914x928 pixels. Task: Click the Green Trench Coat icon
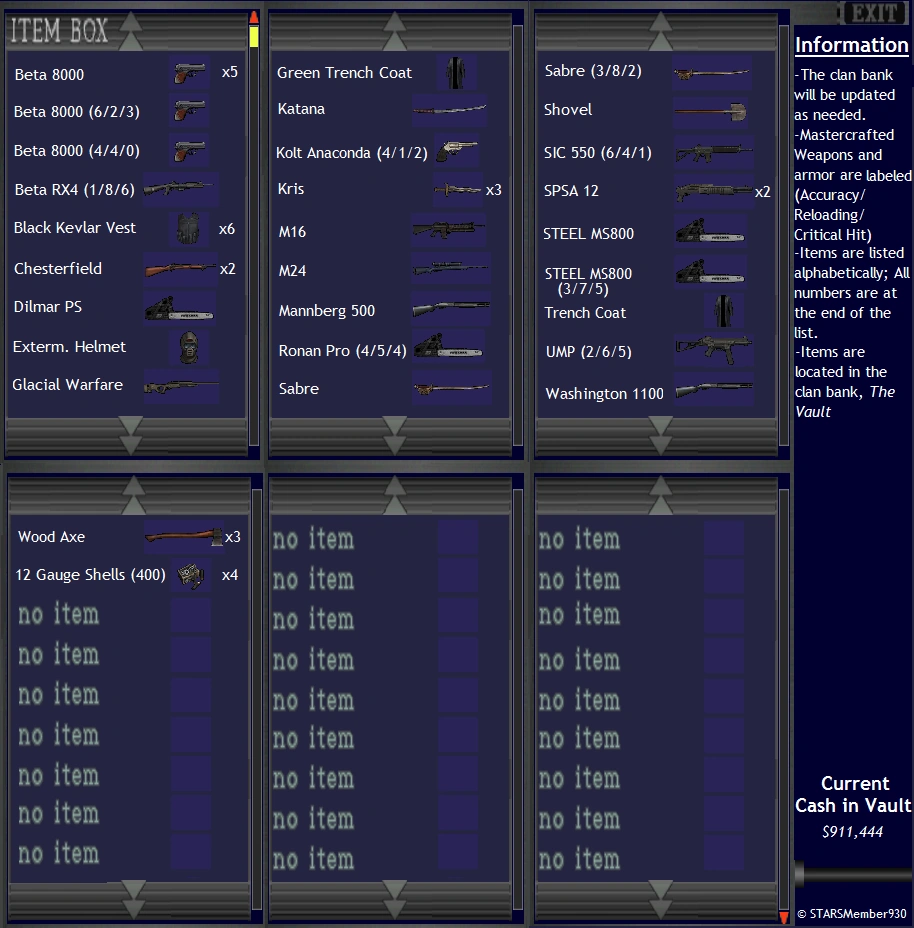[x=456, y=72]
